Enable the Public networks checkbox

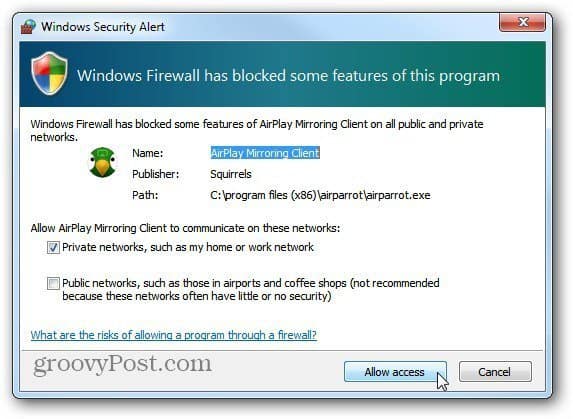(53, 283)
